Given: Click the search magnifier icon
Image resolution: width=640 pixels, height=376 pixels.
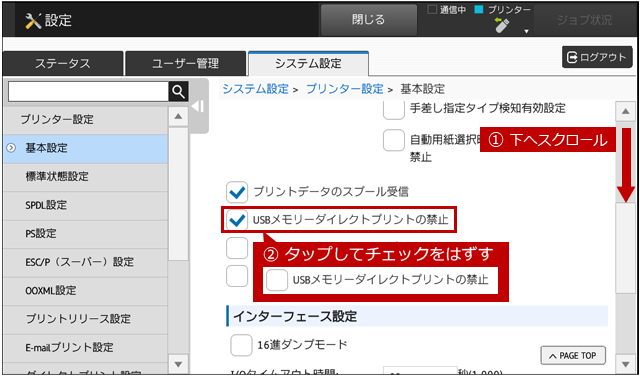Looking at the screenshot, I should pos(178,92).
